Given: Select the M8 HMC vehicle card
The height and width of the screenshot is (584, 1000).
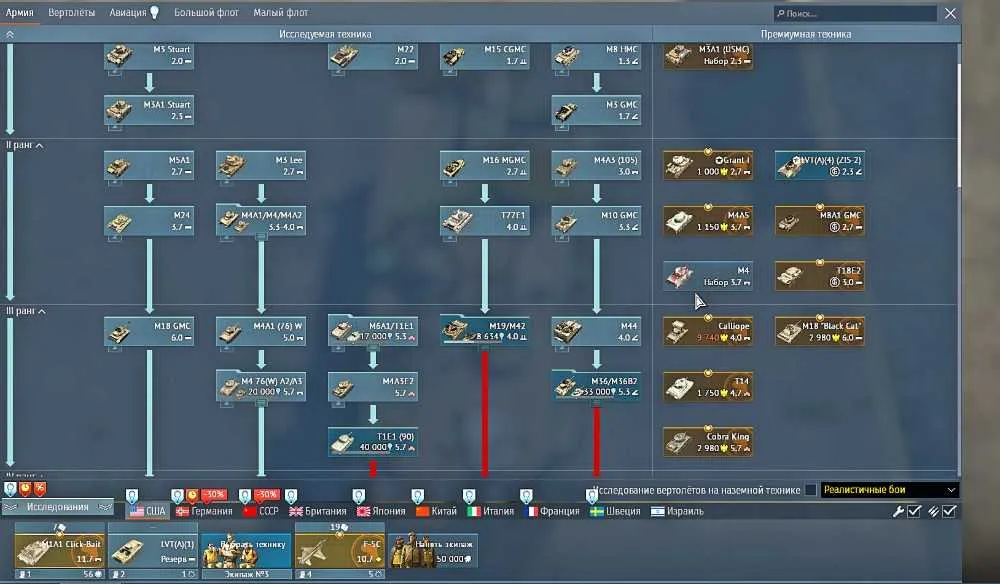Looking at the screenshot, I should tap(596, 56).
